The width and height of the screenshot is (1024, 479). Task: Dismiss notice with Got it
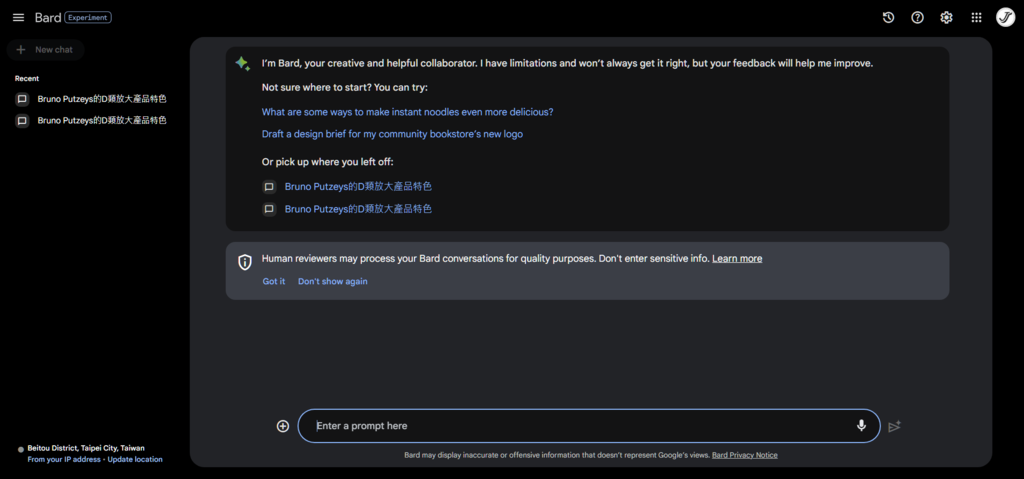click(274, 282)
